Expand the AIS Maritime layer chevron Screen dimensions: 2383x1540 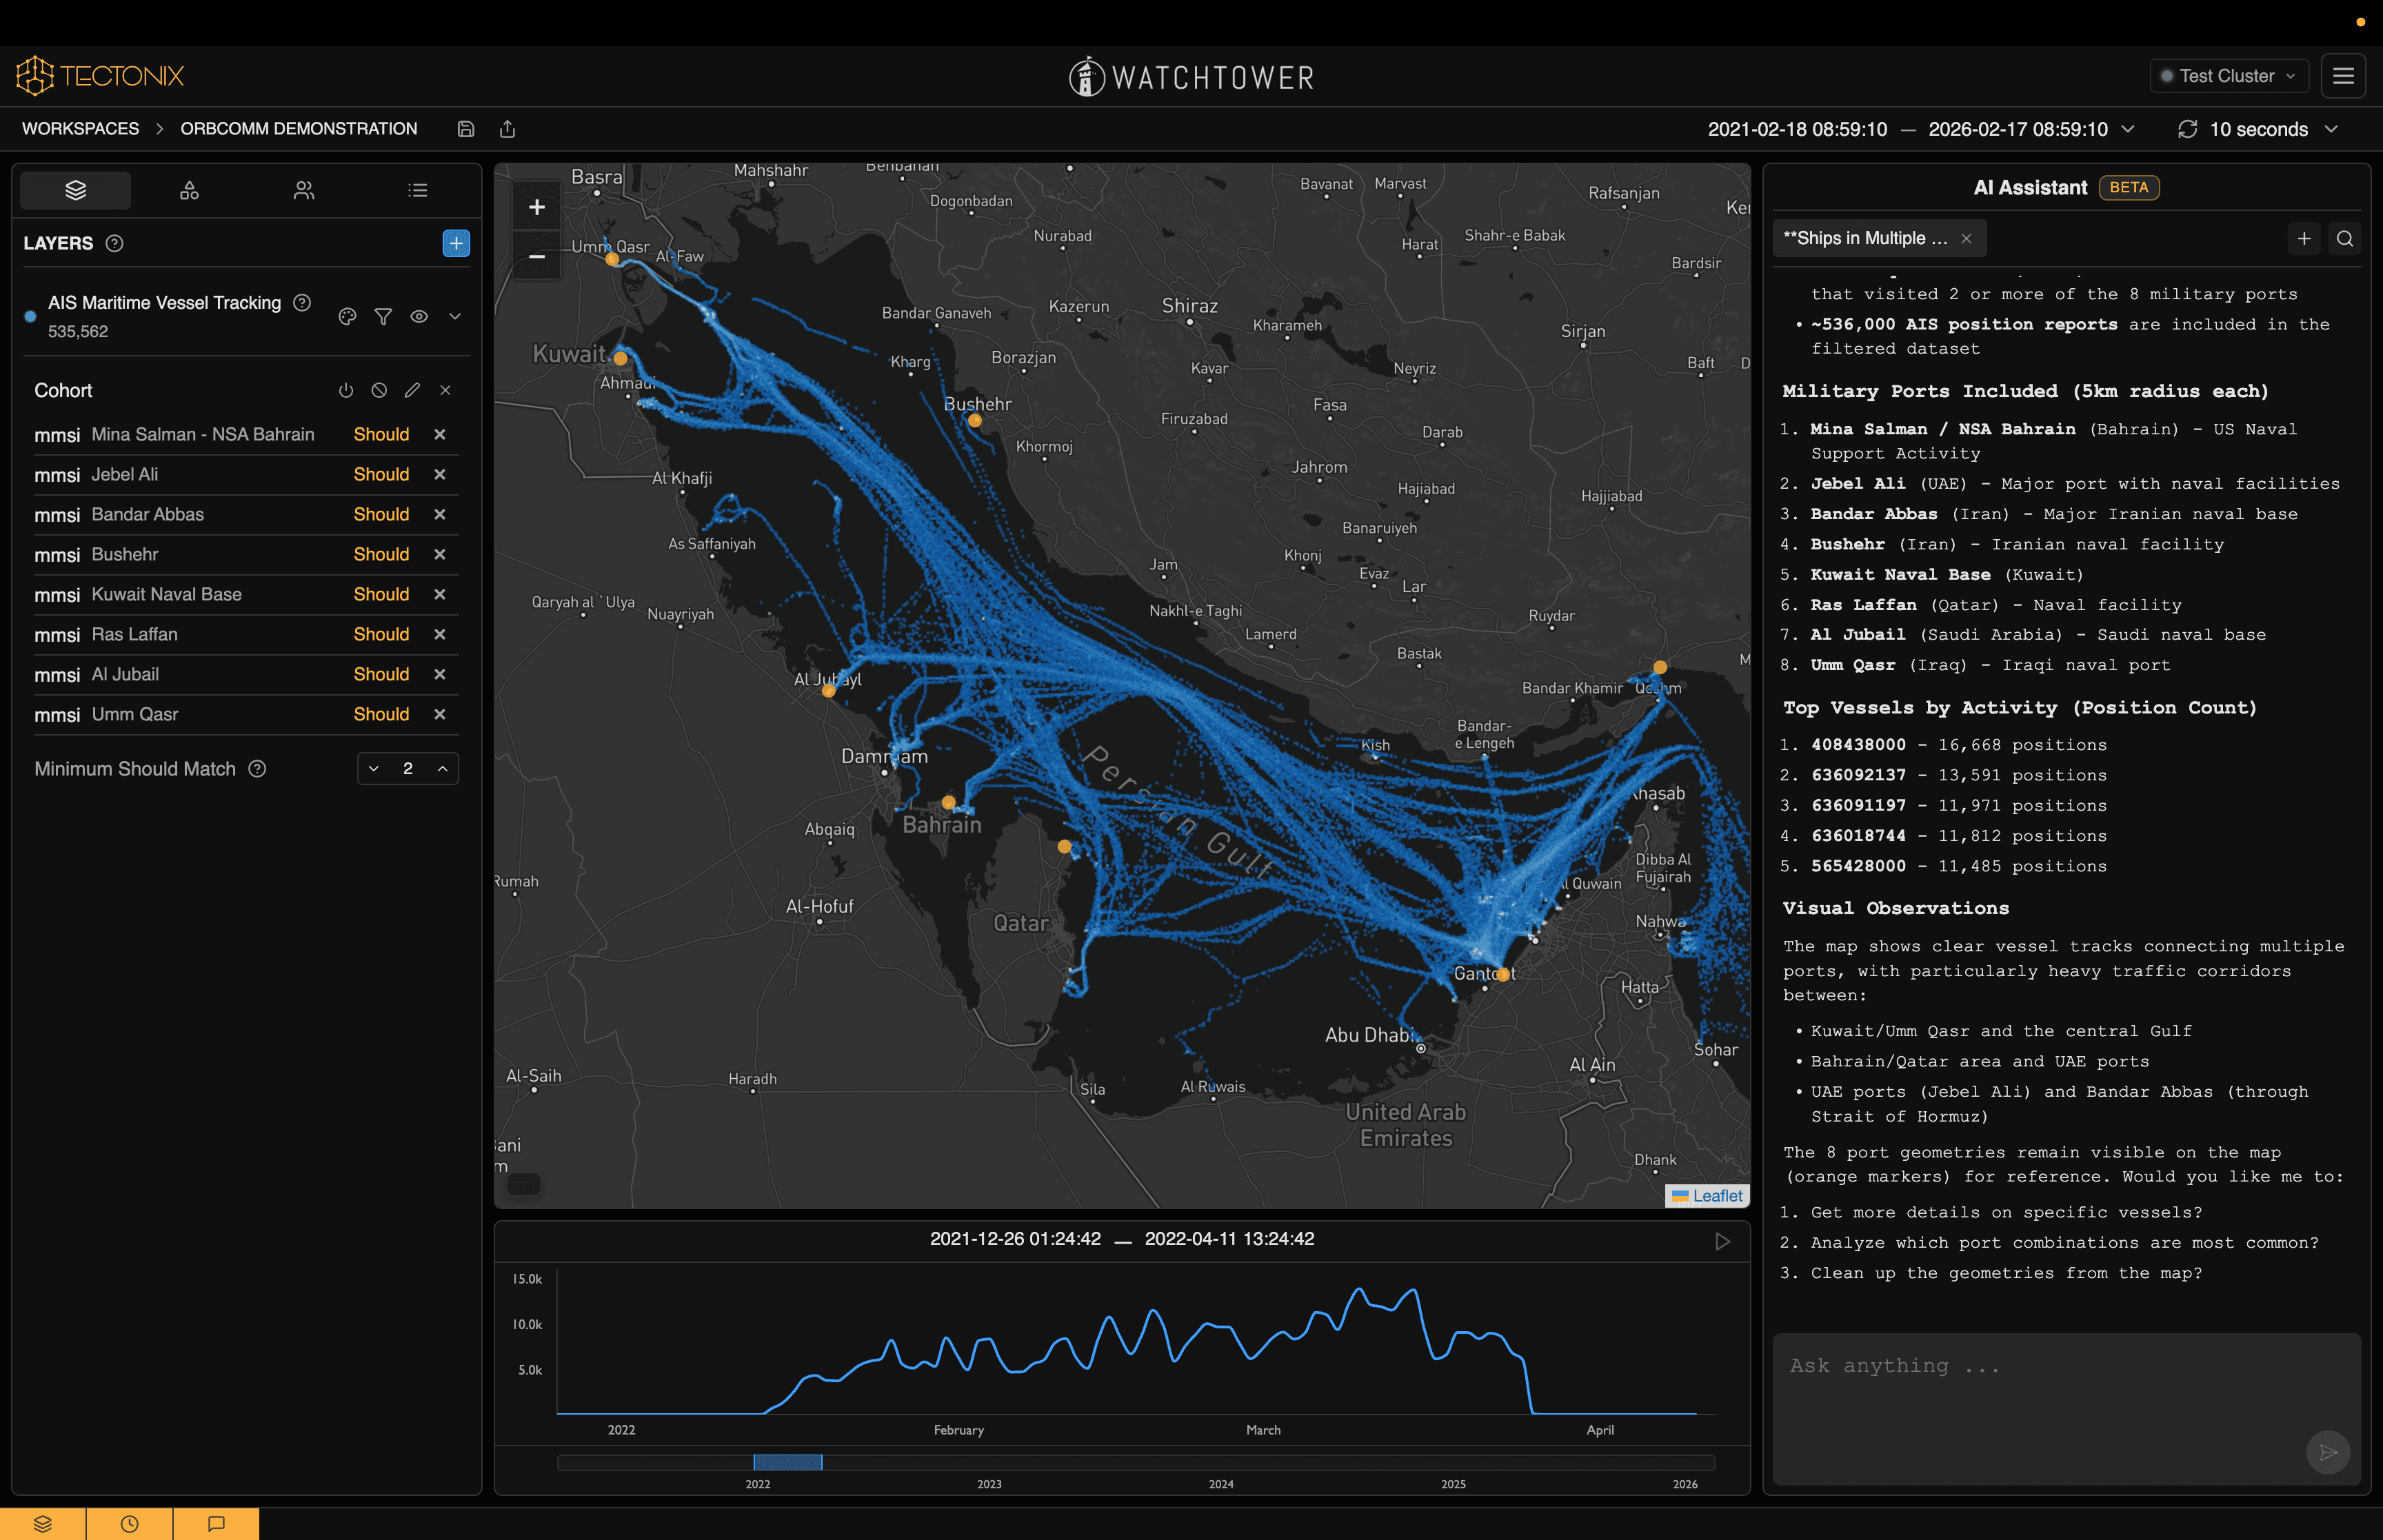pyautogui.click(x=455, y=316)
